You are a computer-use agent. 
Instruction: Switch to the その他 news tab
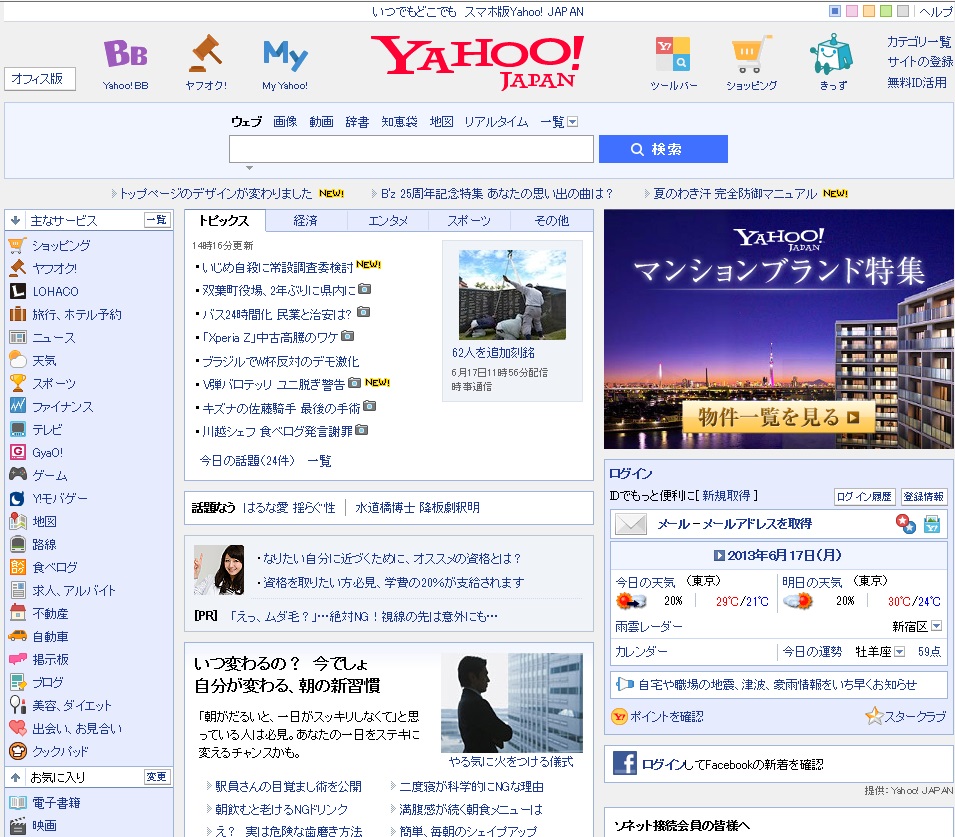[552, 221]
